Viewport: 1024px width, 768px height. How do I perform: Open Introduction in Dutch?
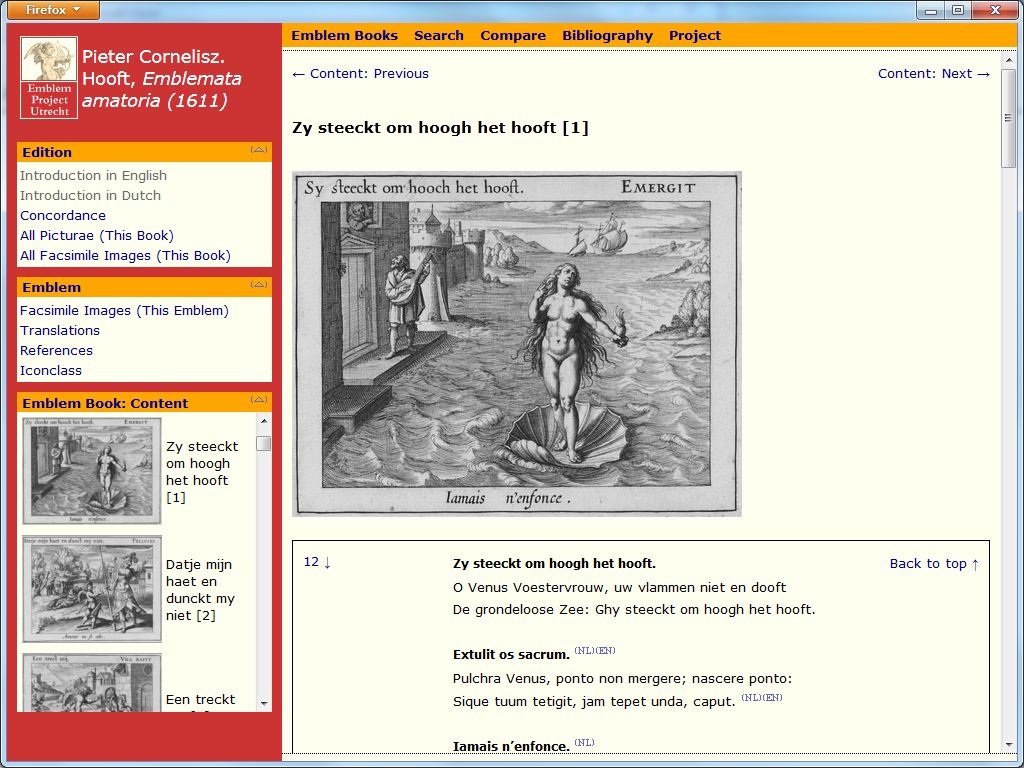[x=90, y=196]
